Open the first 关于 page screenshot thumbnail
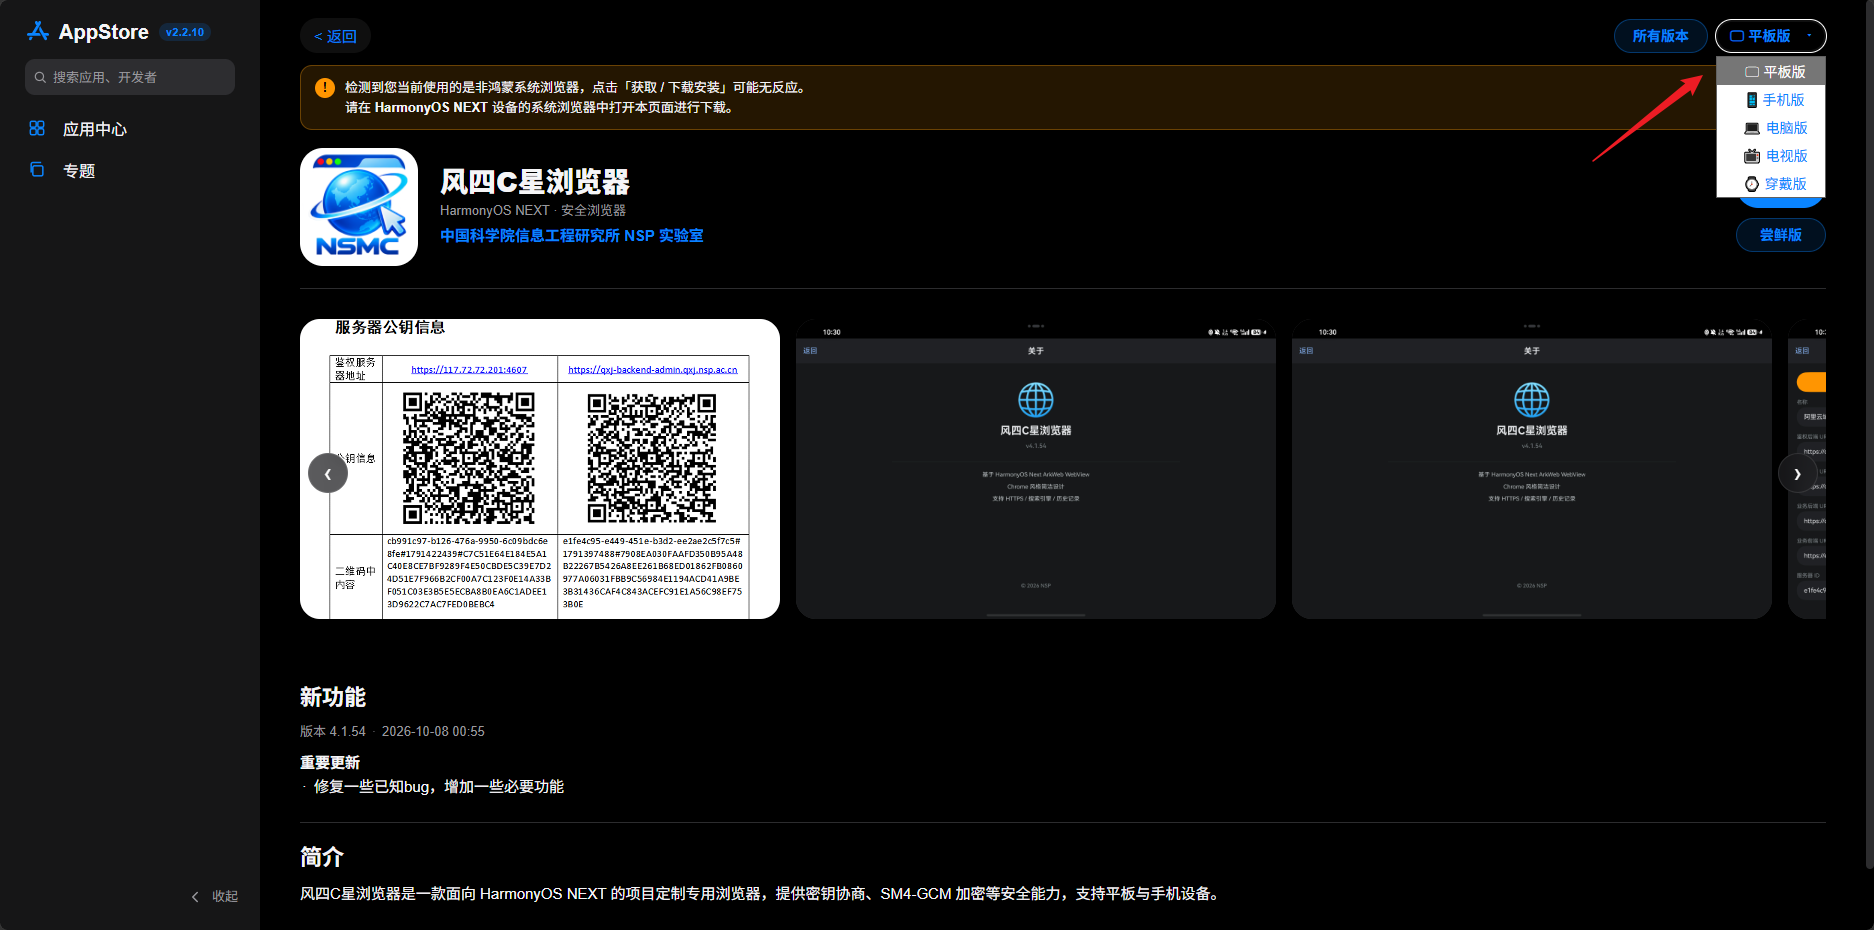This screenshot has width=1874, height=930. [1036, 469]
